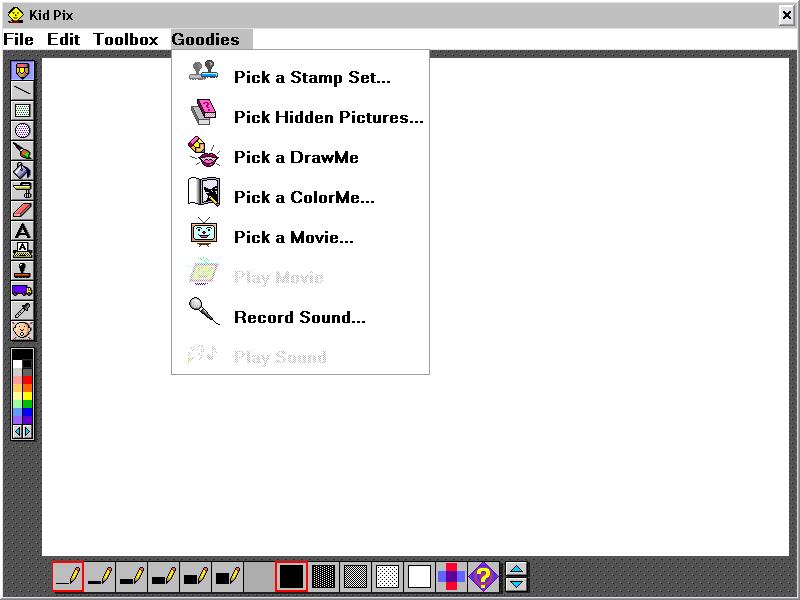Go to previous color palette with left arrow

(x=17, y=431)
